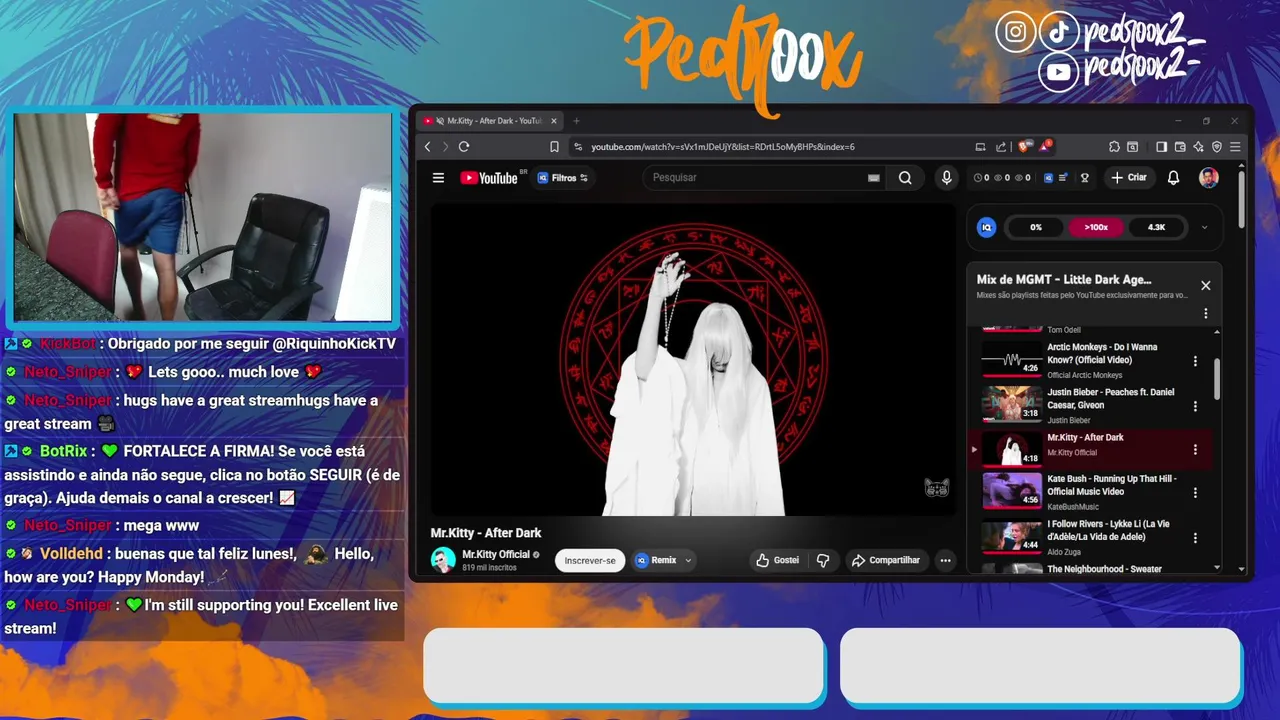Share the video via Compartilhar

tap(885, 560)
